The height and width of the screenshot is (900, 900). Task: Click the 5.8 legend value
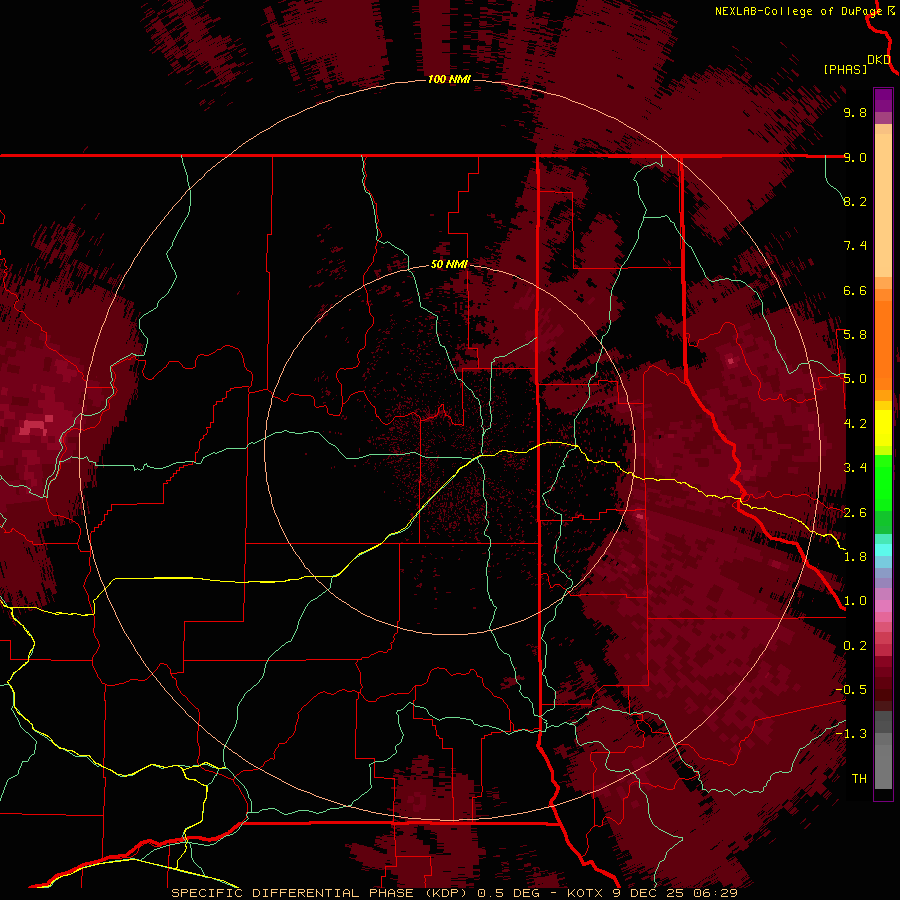[855, 335]
